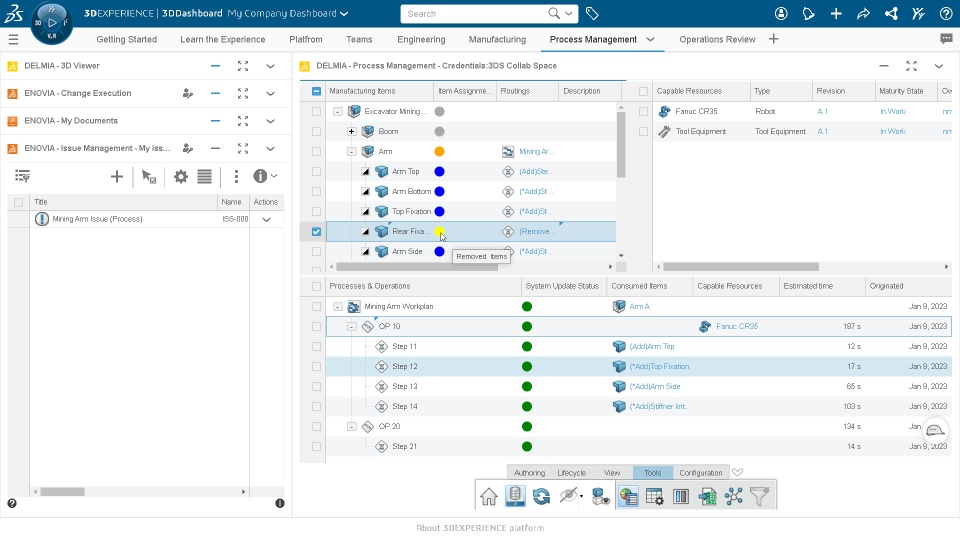Click the hidden eye icon in bottom toolbar
Screen dimensions: 960x540
point(568,496)
